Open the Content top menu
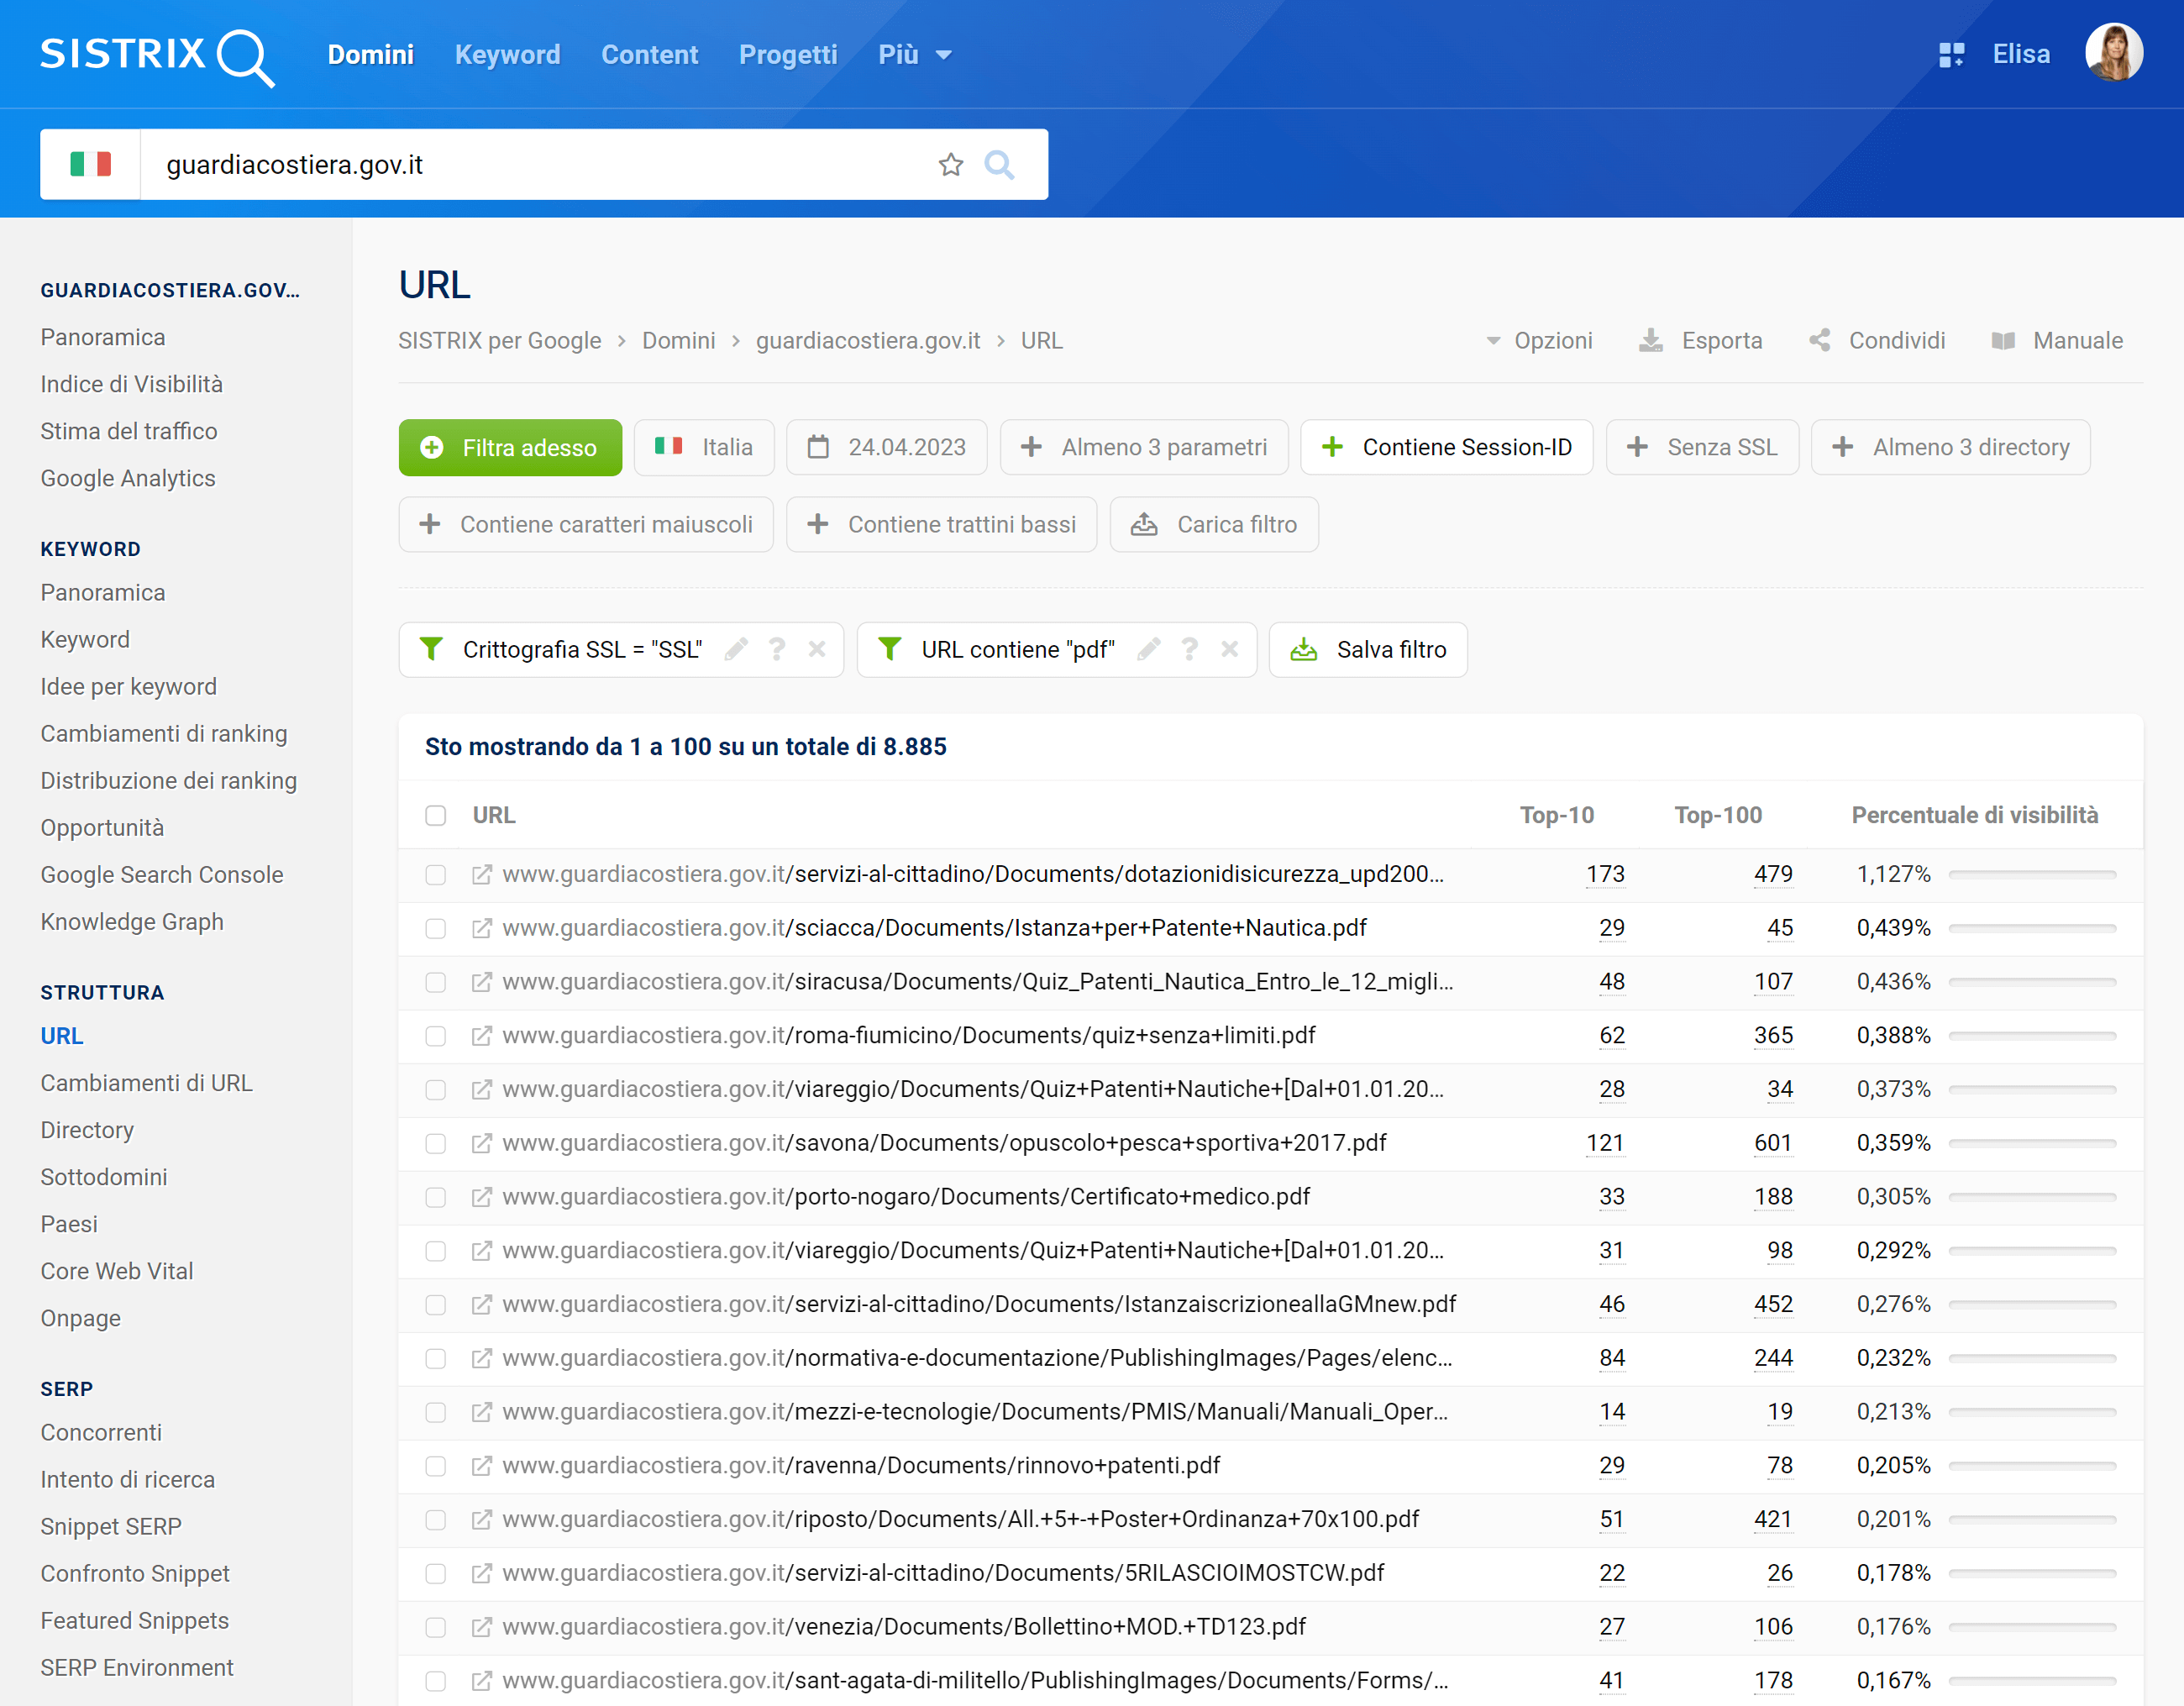Screen dimensions: 2184x1706 click(x=649, y=55)
